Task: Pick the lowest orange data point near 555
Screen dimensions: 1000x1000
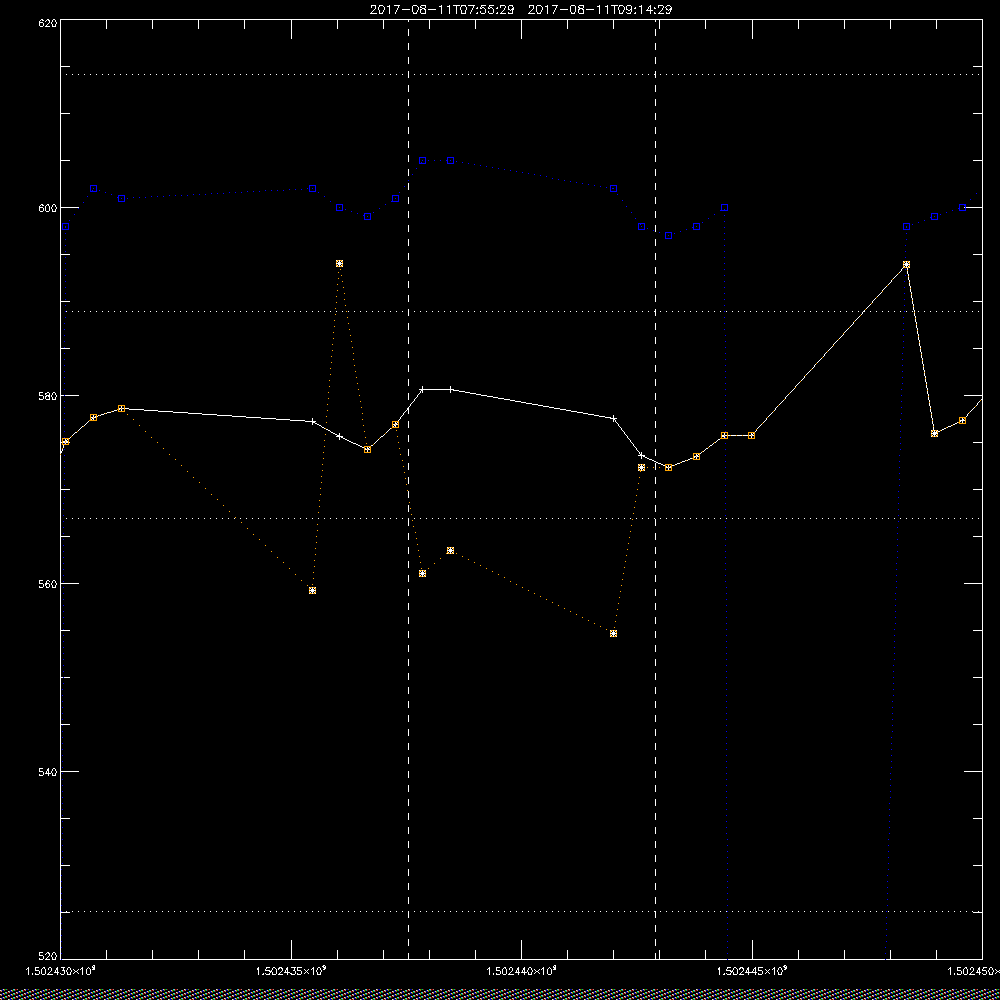Action: point(614,633)
